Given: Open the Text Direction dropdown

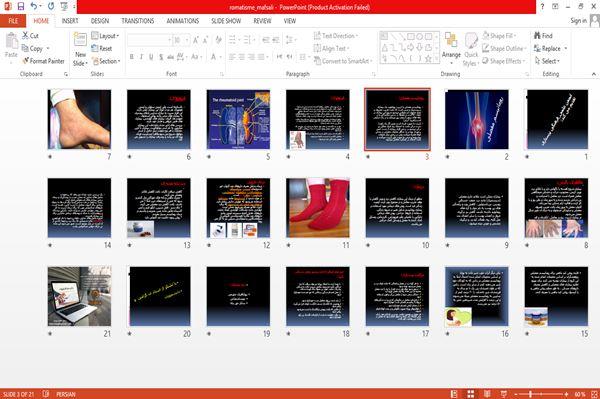Looking at the screenshot, I should pos(336,36).
